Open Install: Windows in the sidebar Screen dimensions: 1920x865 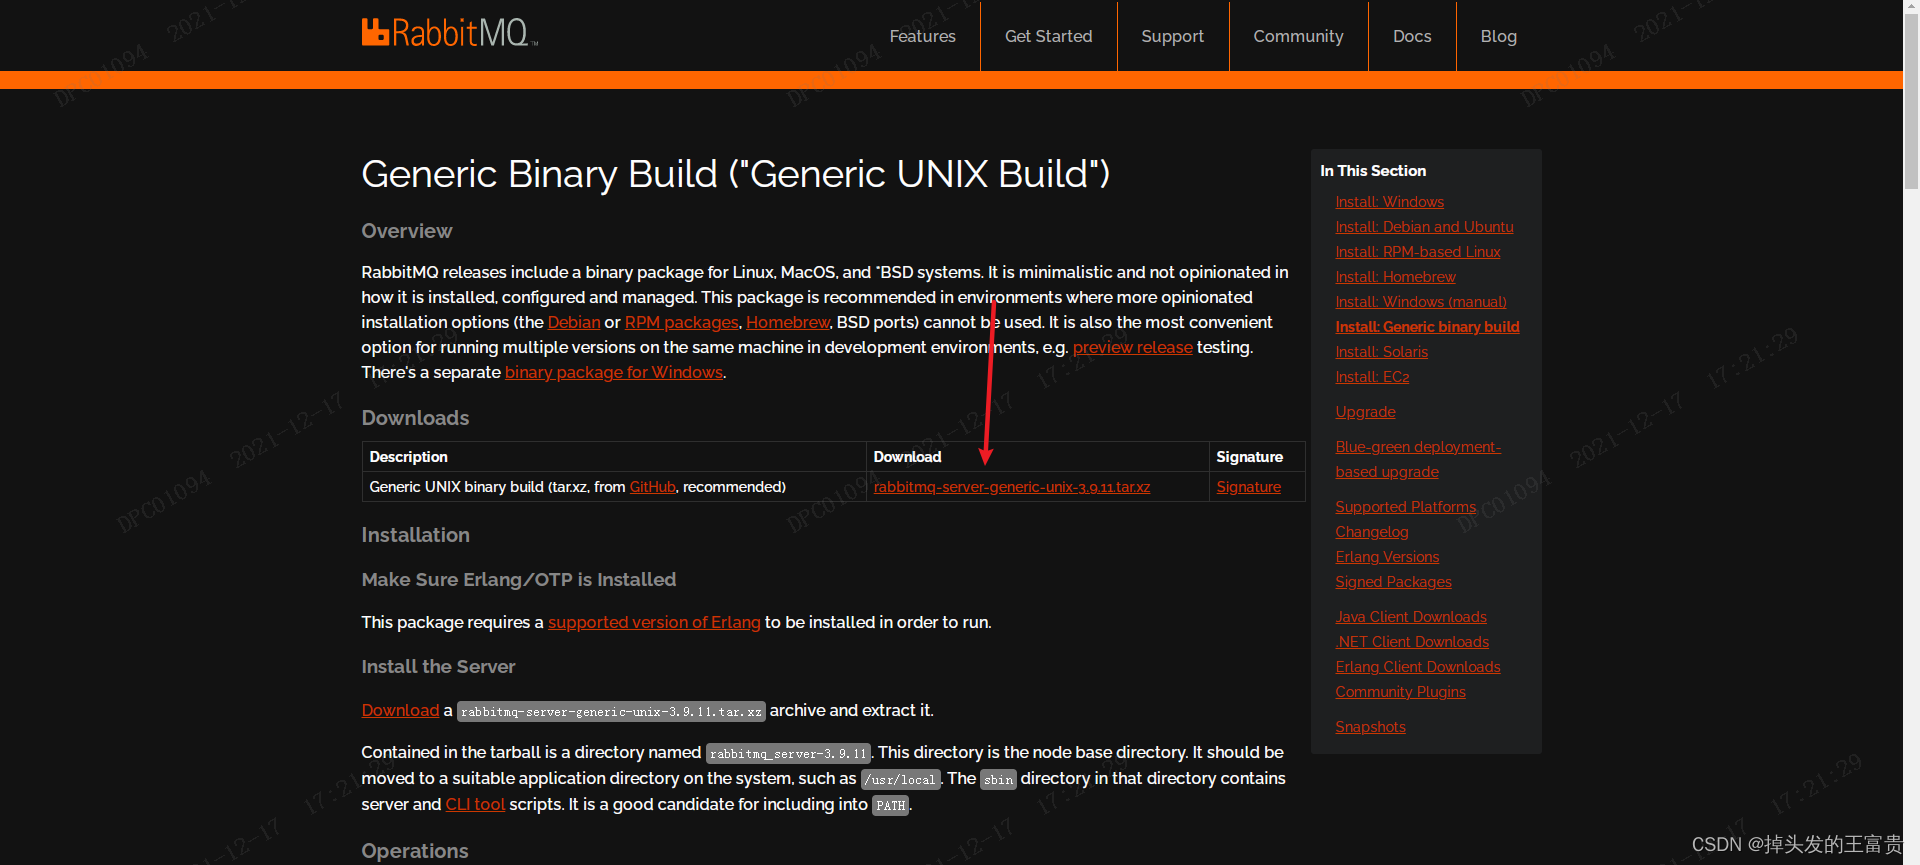point(1389,202)
